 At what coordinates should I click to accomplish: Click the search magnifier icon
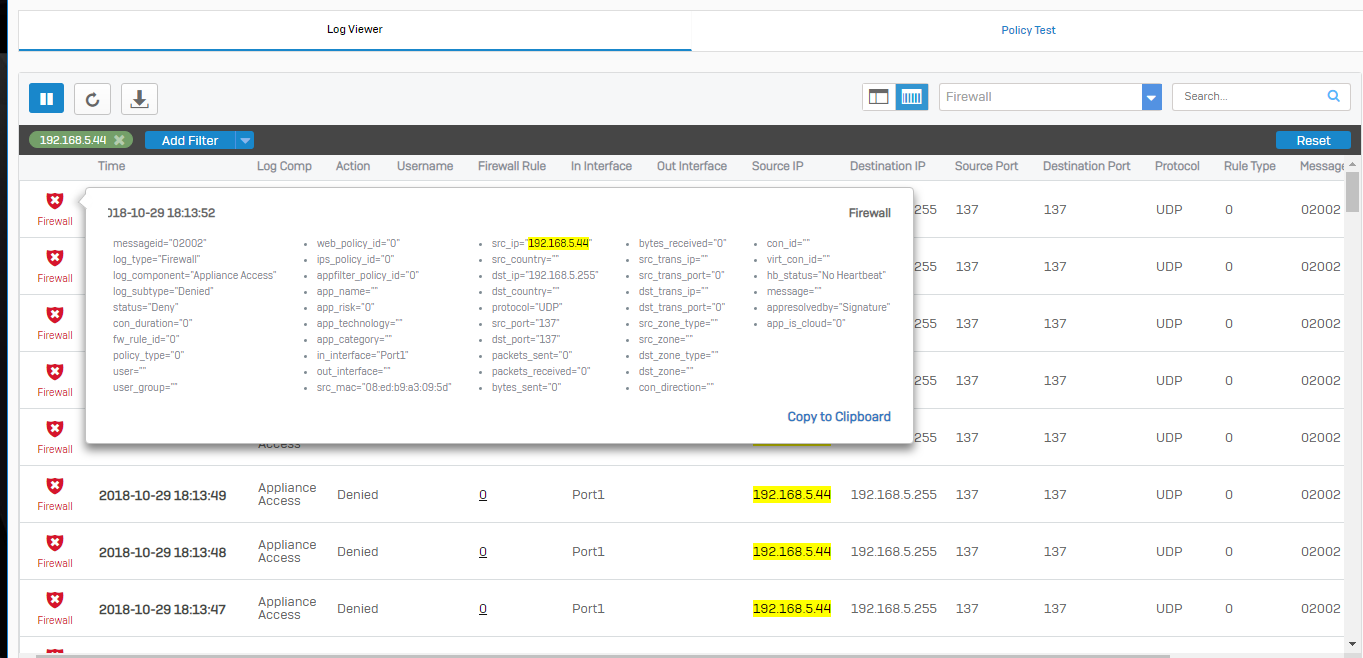tap(1333, 96)
